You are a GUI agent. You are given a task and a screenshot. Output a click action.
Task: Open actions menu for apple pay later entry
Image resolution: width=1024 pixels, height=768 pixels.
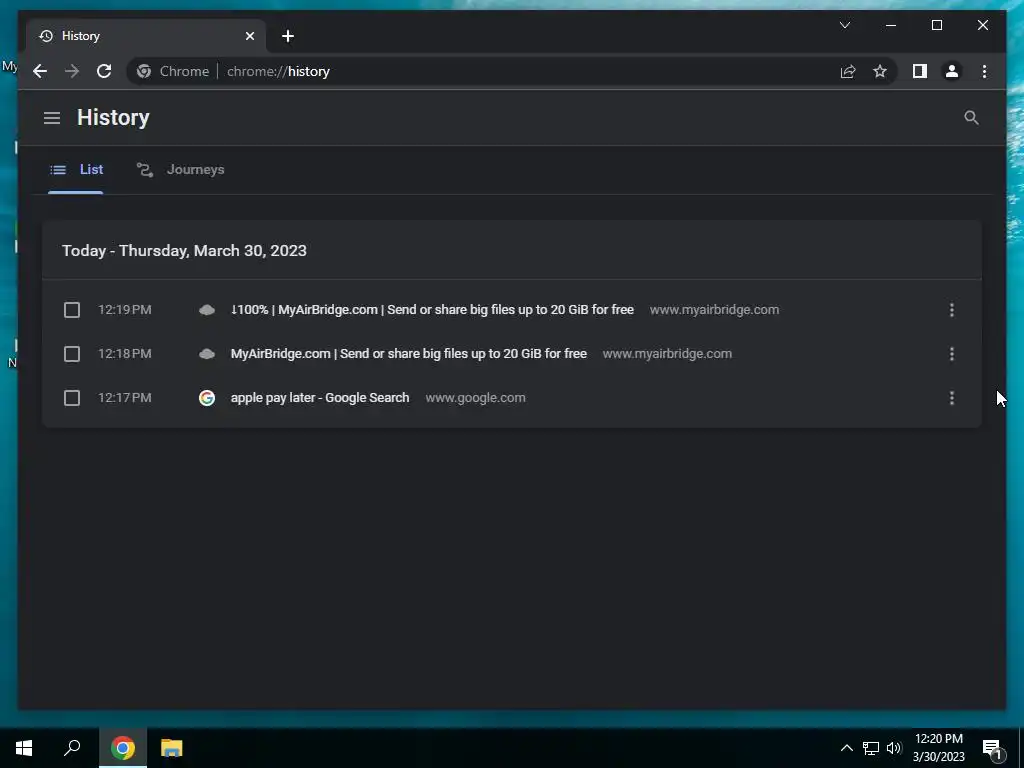pyautogui.click(x=952, y=398)
